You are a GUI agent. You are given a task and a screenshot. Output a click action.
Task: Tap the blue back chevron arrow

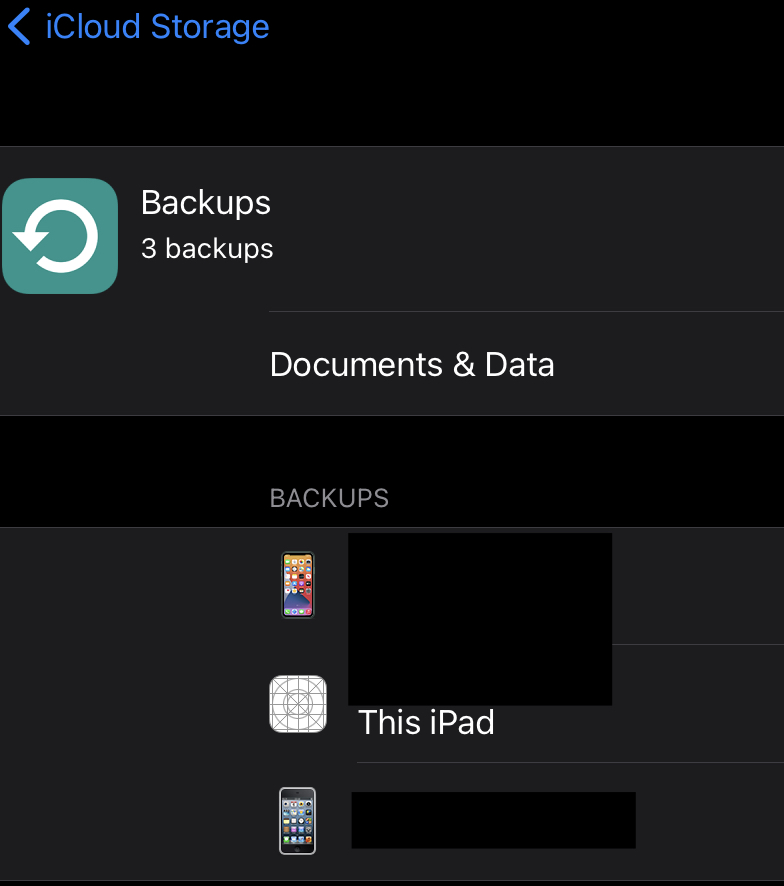tap(19, 27)
